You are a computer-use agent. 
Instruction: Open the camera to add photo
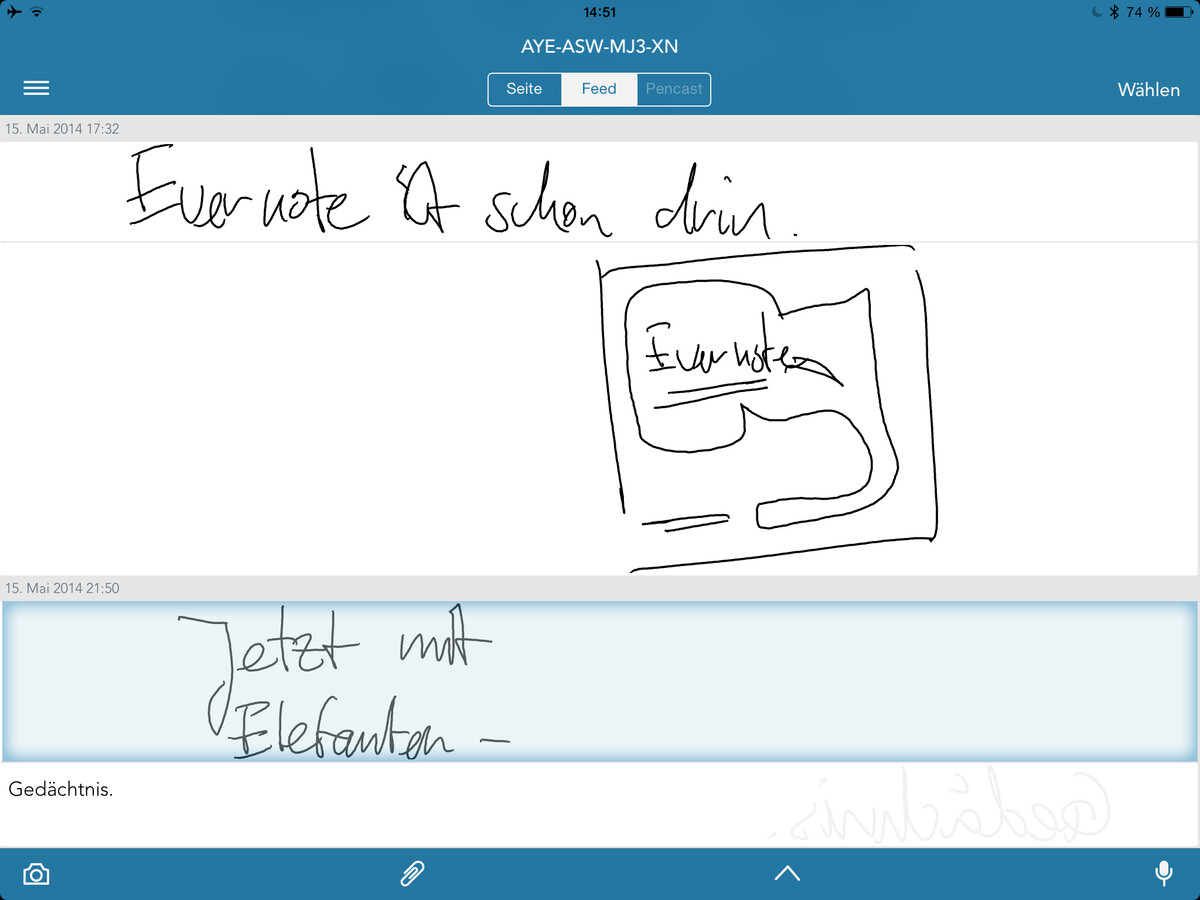point(36,874)
